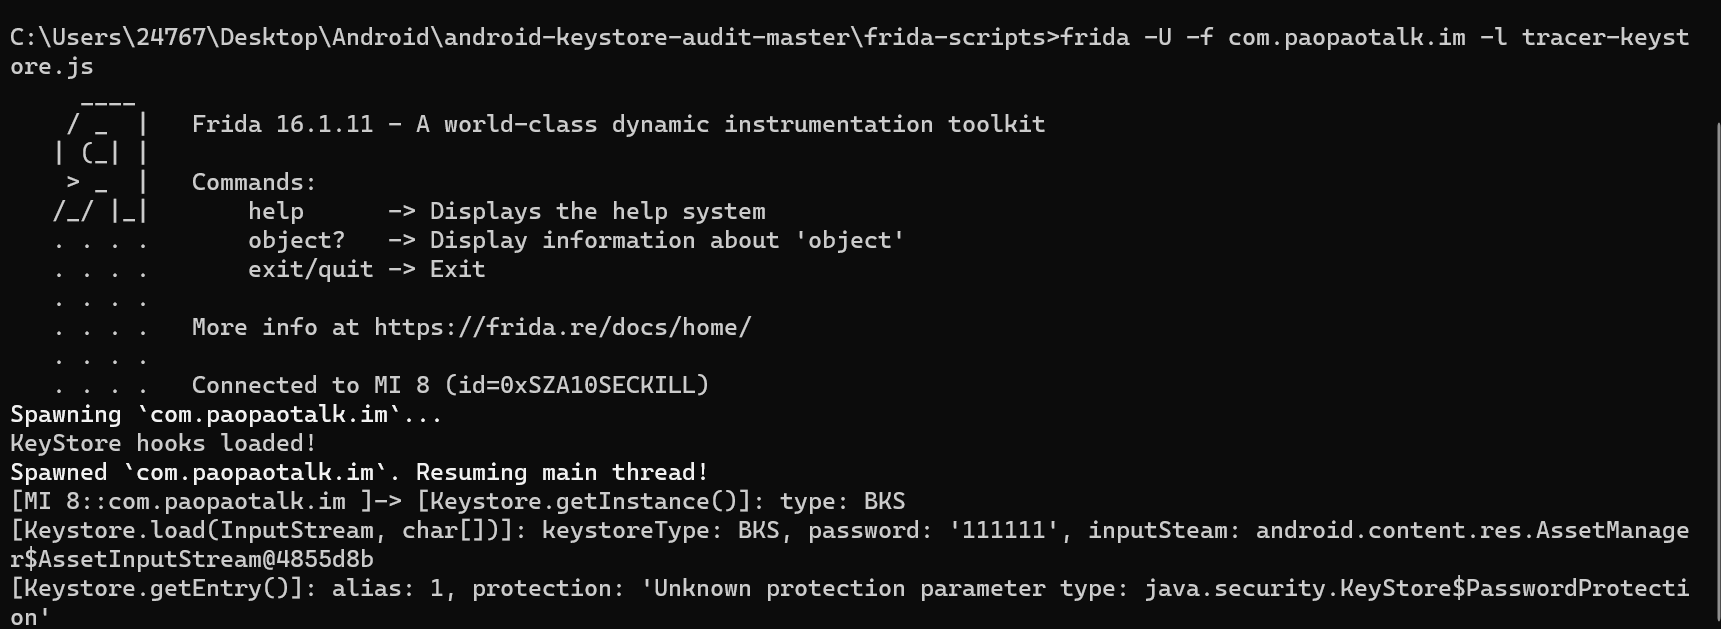The image size is (1721, 629).
Task: Click the 'exit/quit' command entry
Action: pos(310,270)
